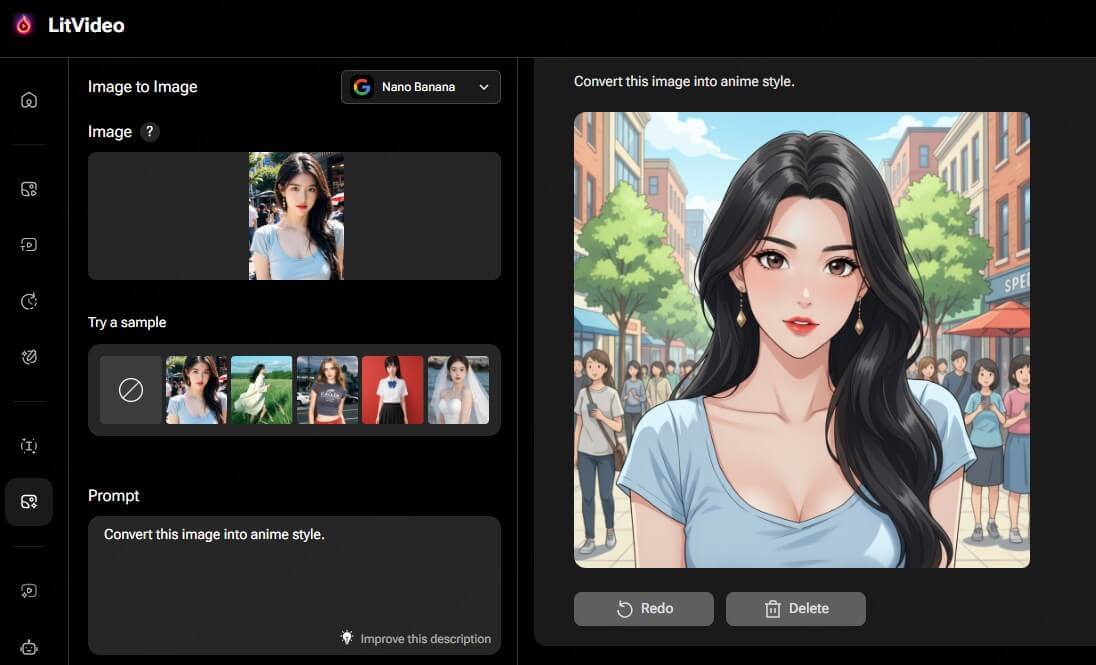Delete the generated anime image
This screenshot has width=1096, height=665.
(795, 608)
